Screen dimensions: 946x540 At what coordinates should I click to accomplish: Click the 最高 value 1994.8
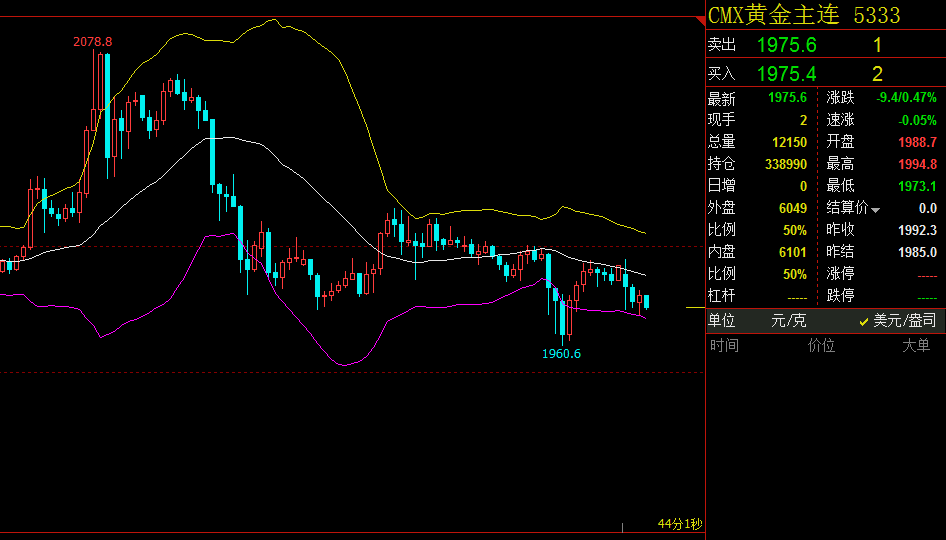[x=917, y=164]
